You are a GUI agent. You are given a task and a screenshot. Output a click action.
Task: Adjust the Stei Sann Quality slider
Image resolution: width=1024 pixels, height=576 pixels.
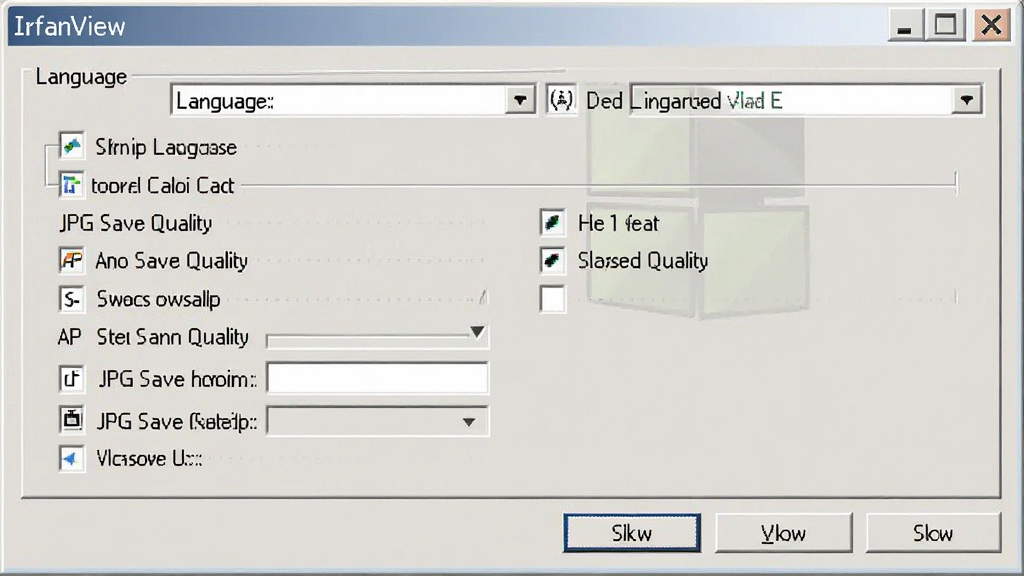(x=376, y=338)
